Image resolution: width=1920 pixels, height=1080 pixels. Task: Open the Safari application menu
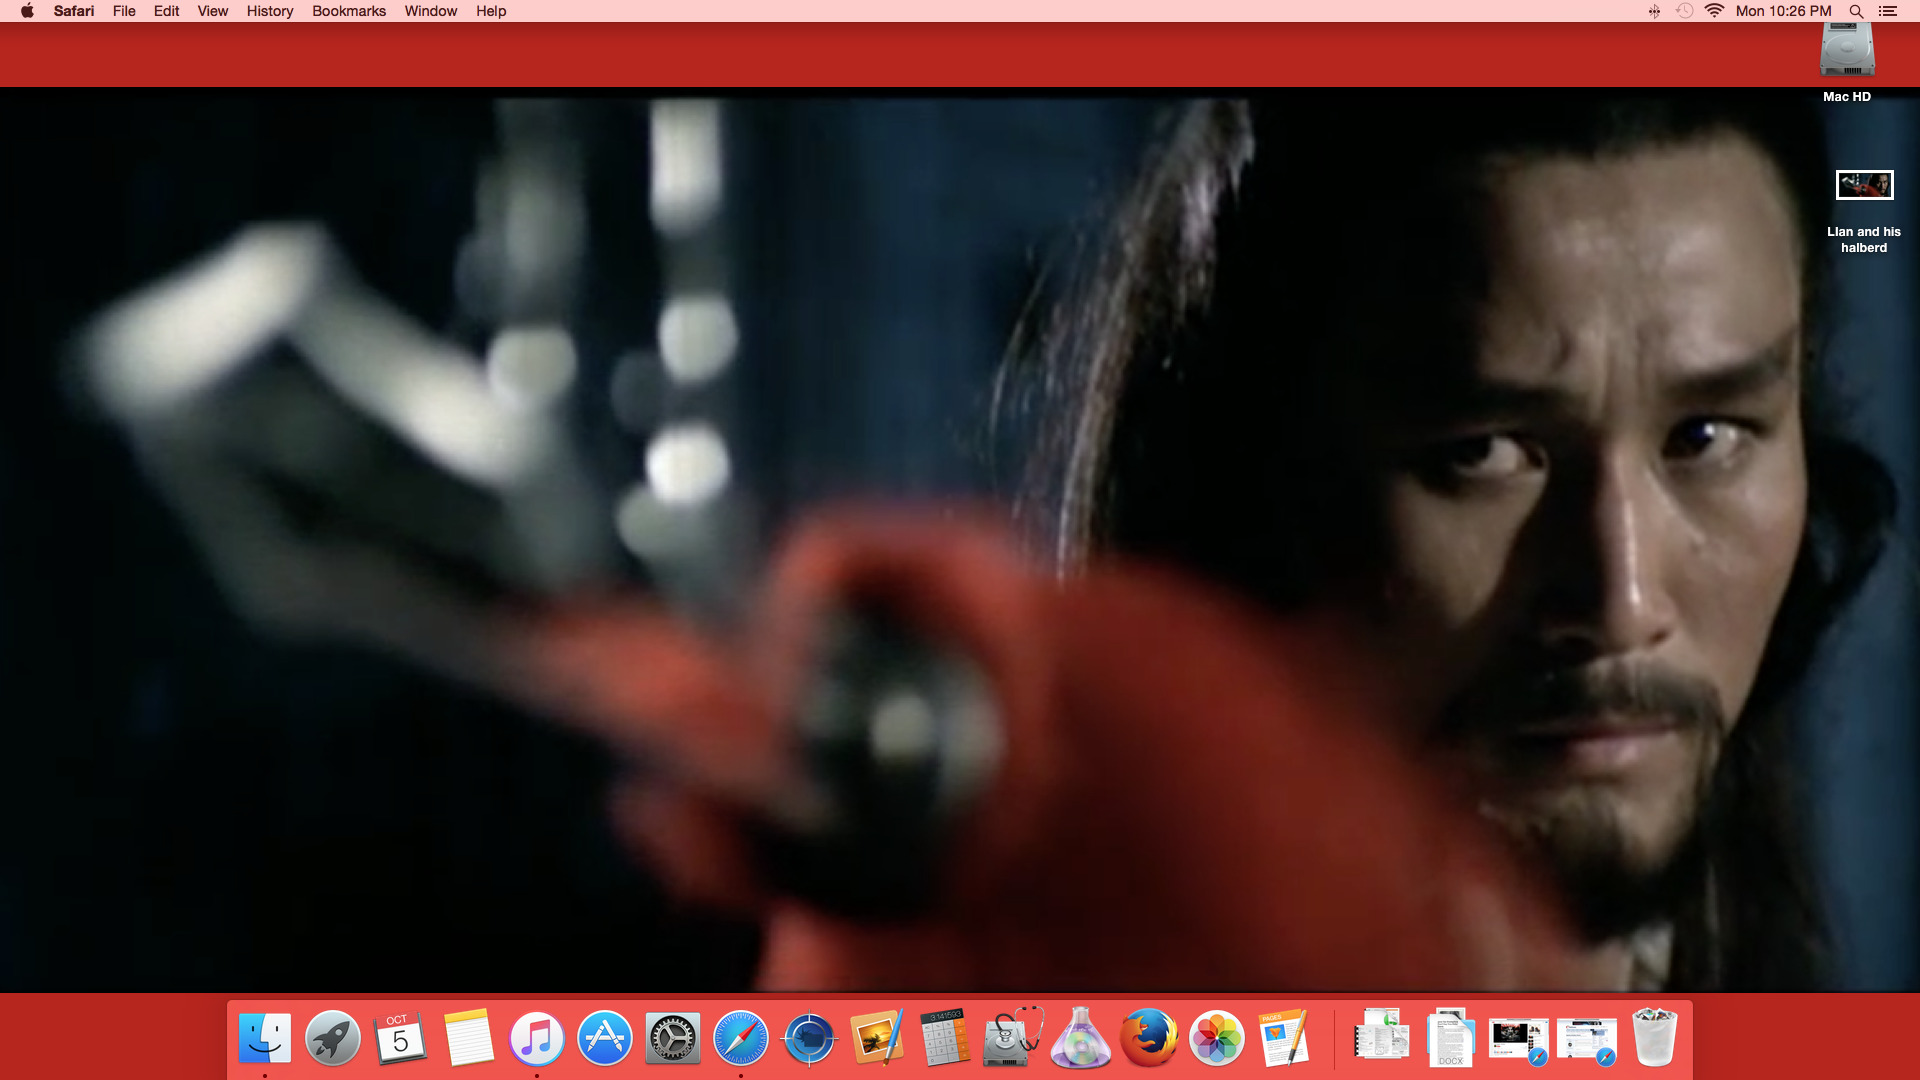click(74, 11)
